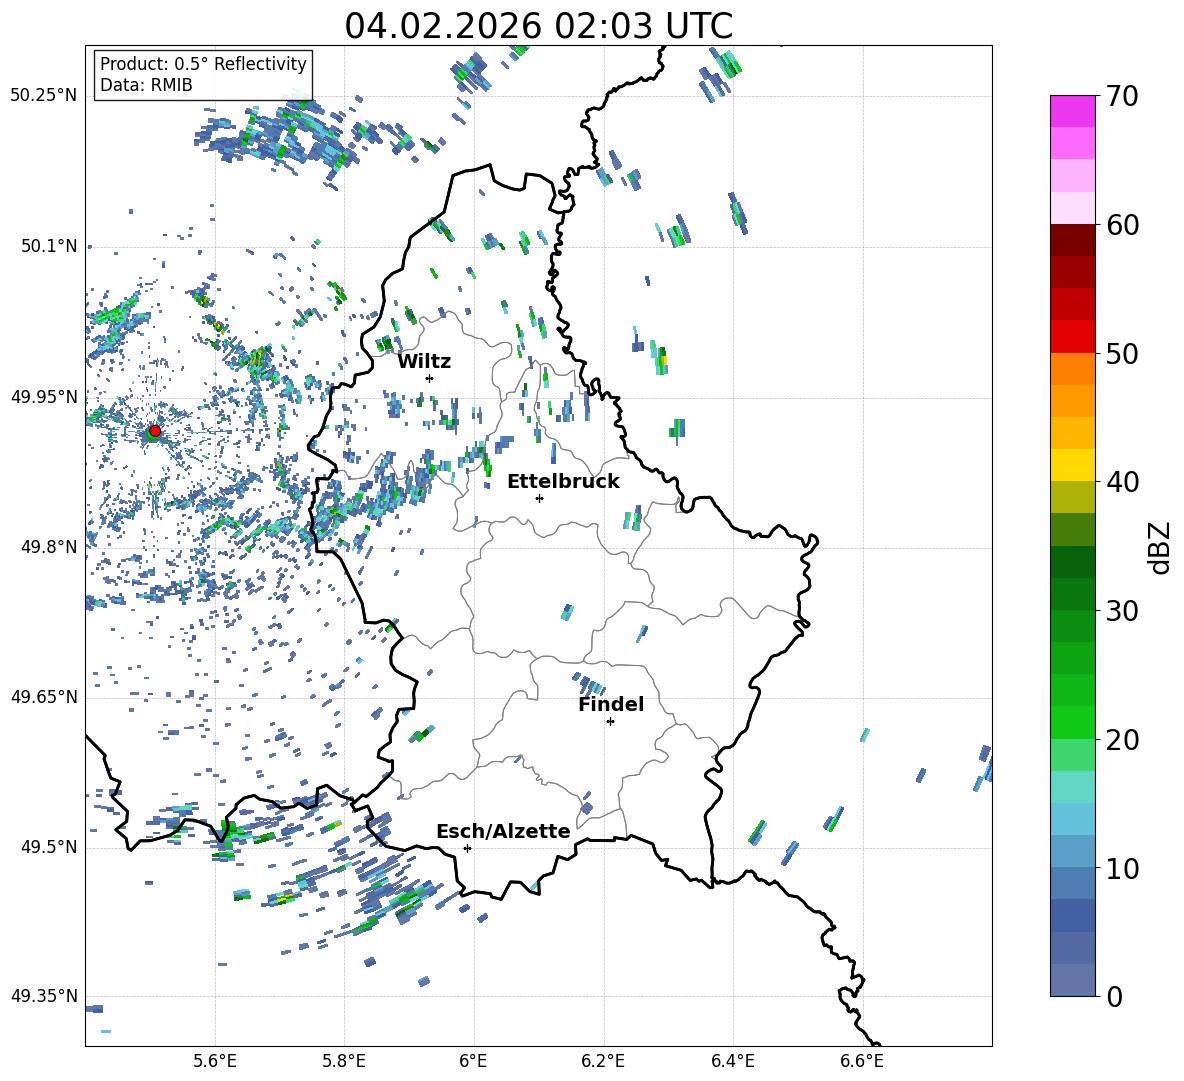Select the Ettelbruck city label
1184x1081 pixels.
[x=563, y=481]
